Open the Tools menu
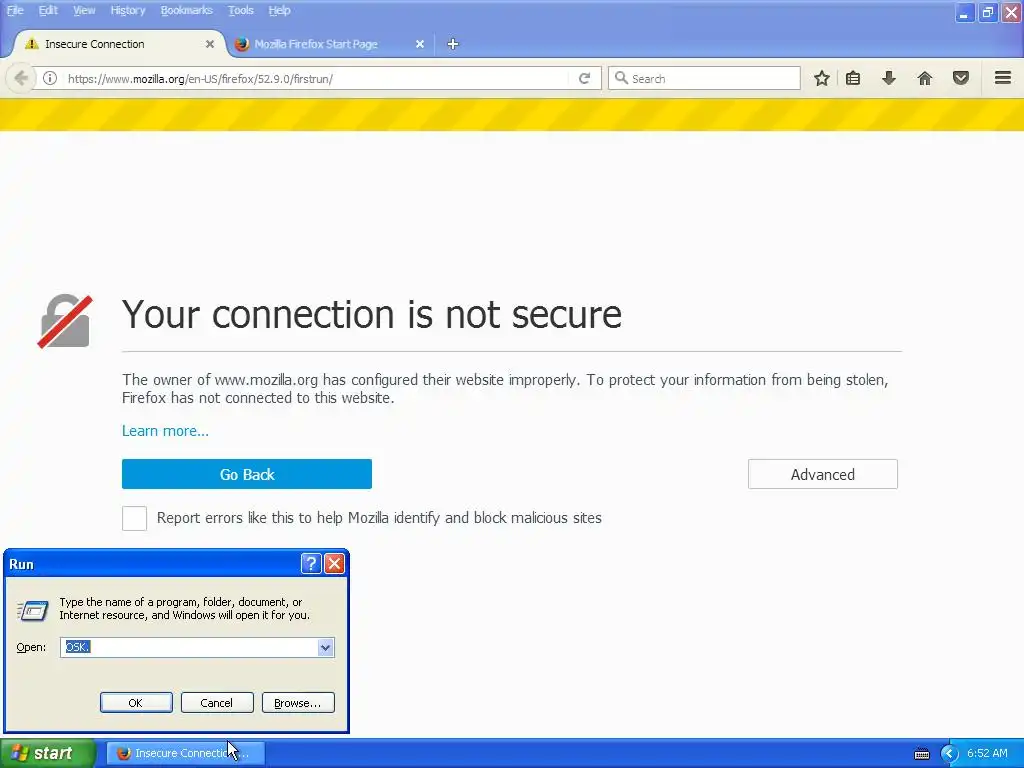This screenshot has height=768, width=1024. pos(240,10)
